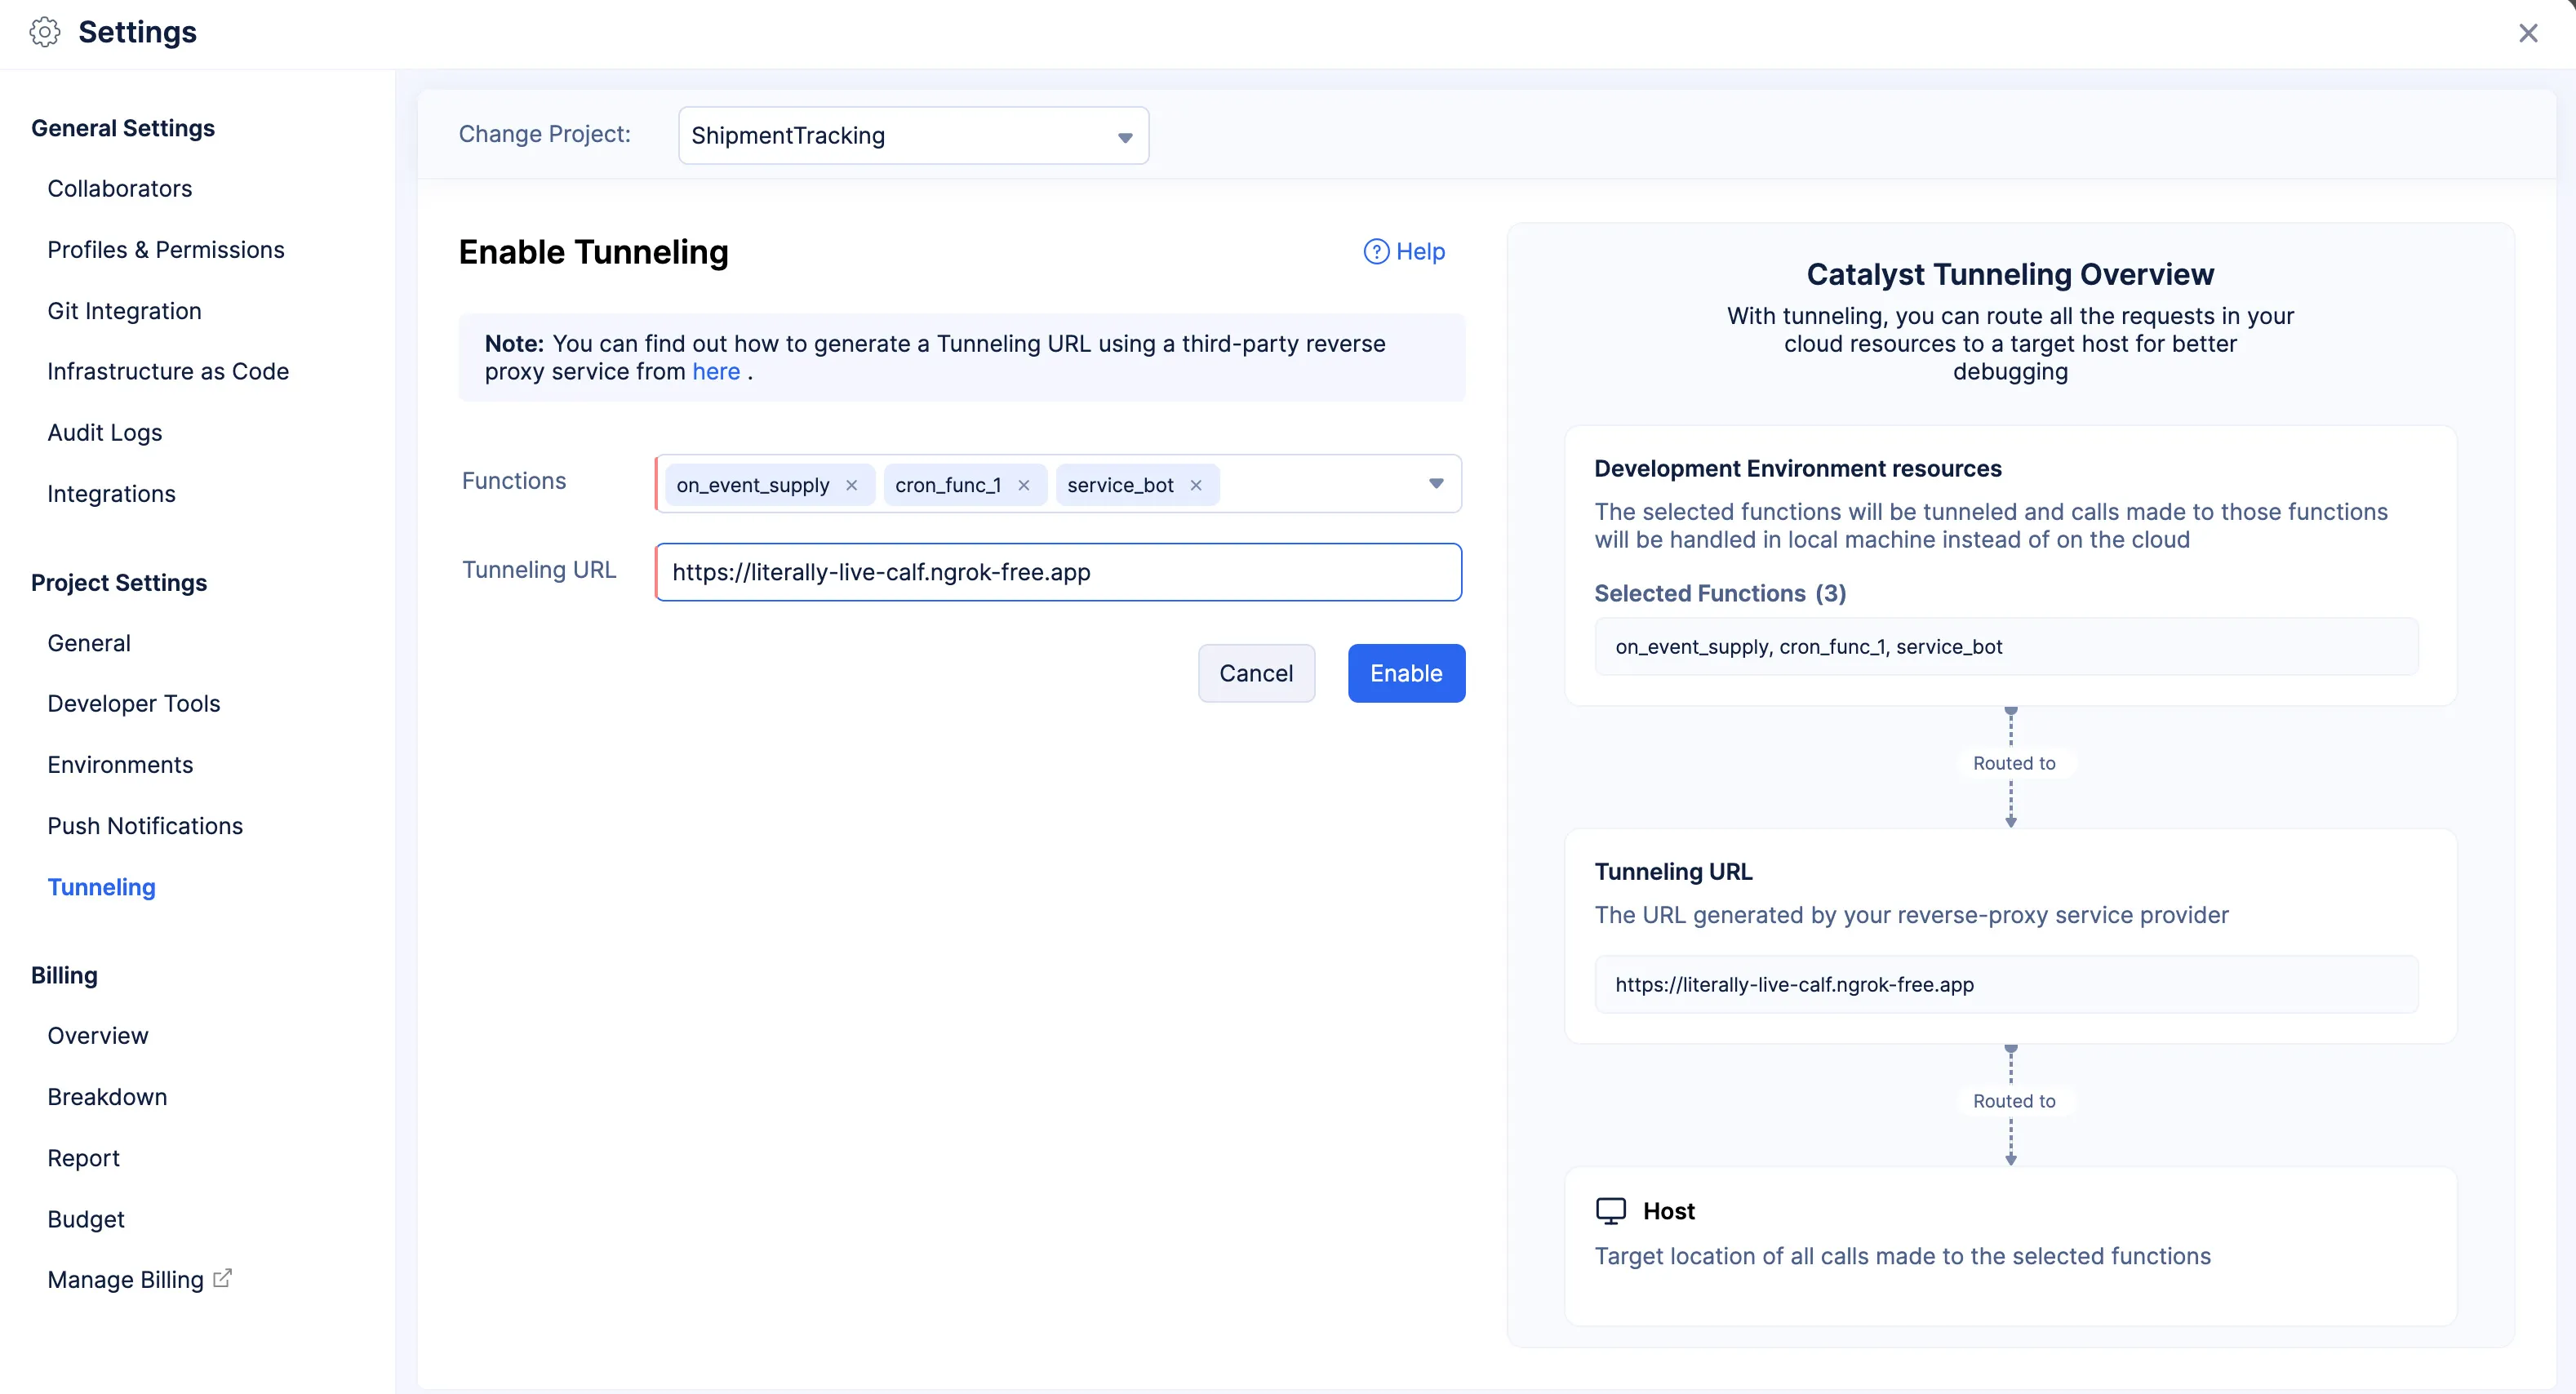Open Billing Report
Image resolution: width=2576 pixels, height=1394 pixels.
pyautogui.click(x=83, y=1158)
